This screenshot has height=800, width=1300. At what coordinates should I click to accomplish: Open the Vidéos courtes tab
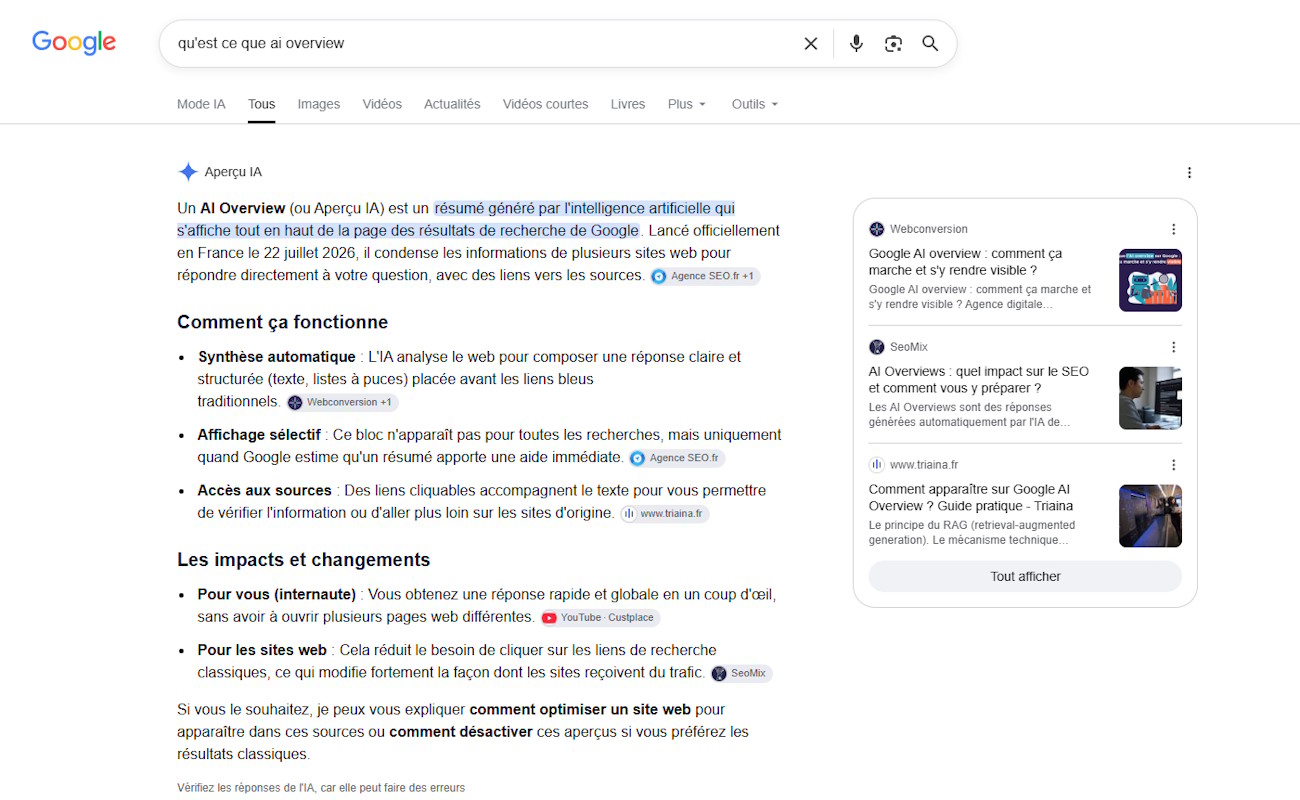pos(546,104)
